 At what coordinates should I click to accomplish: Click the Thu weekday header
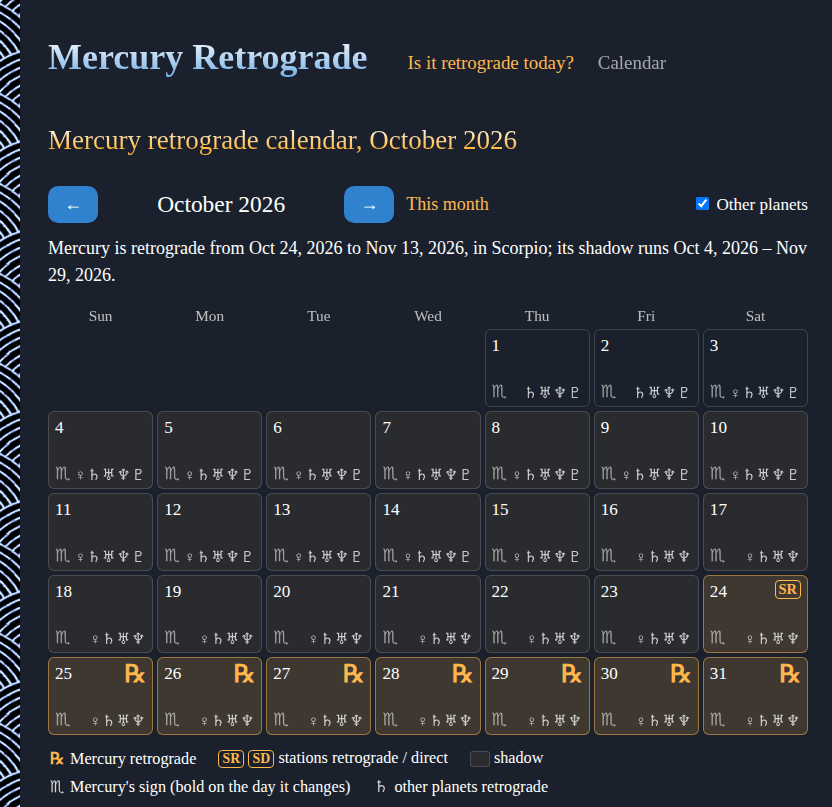537,316
